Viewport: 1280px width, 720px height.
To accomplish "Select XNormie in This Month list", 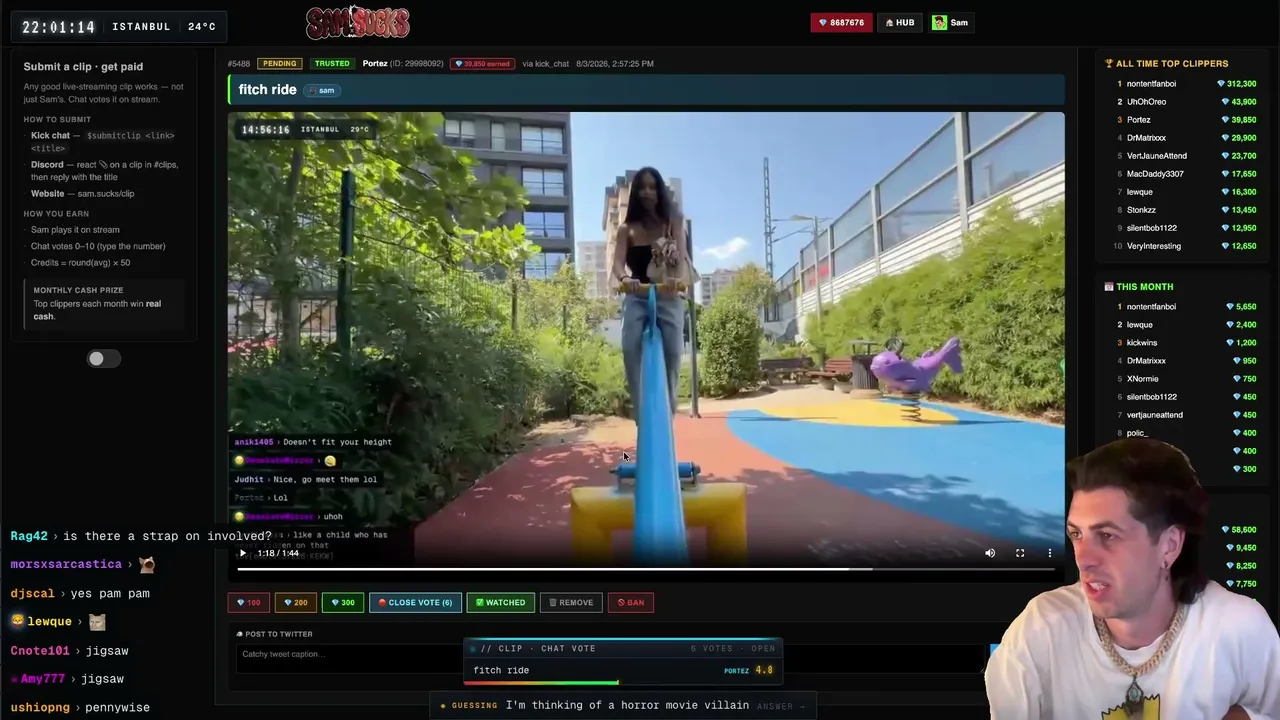I will pos(1143,379).
